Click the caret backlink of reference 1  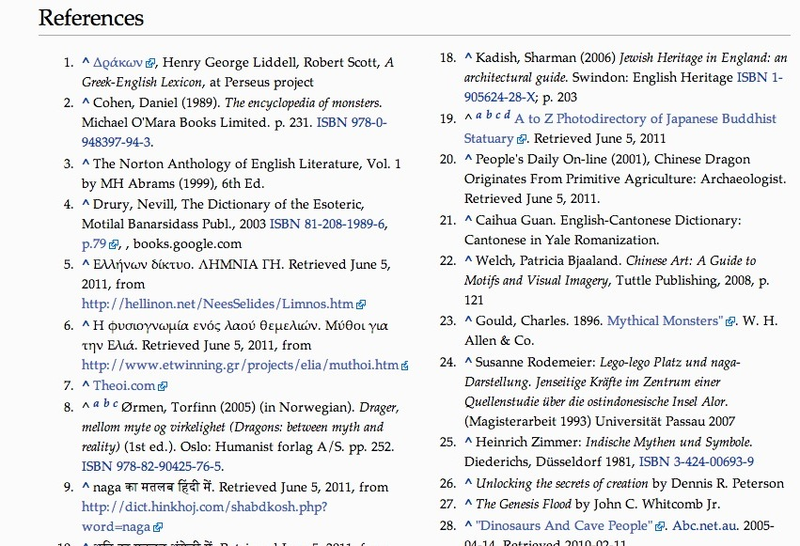tap(85, 62)
